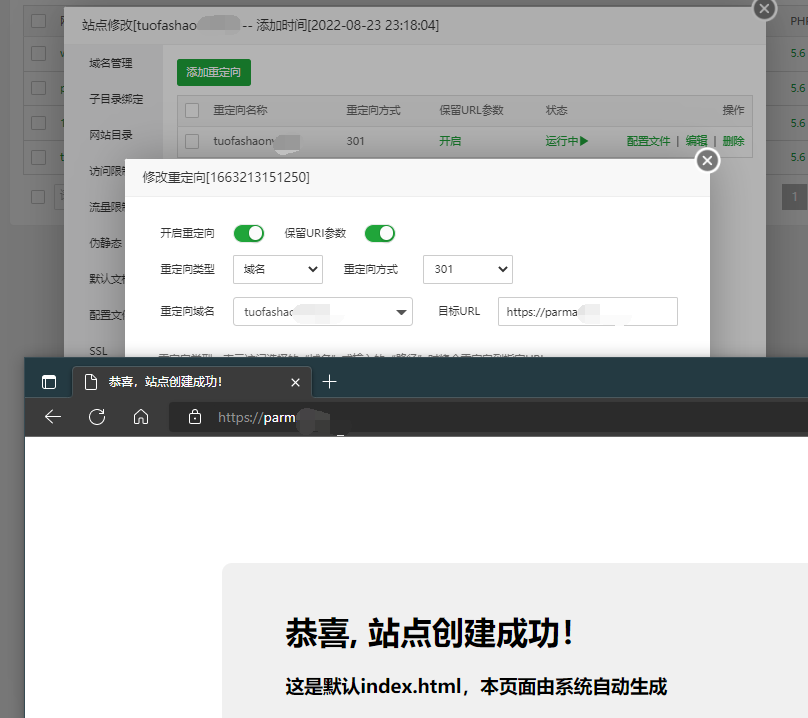Open 访问限制 menu item
Screen dimensions: 808x718
tap(107, 171)
